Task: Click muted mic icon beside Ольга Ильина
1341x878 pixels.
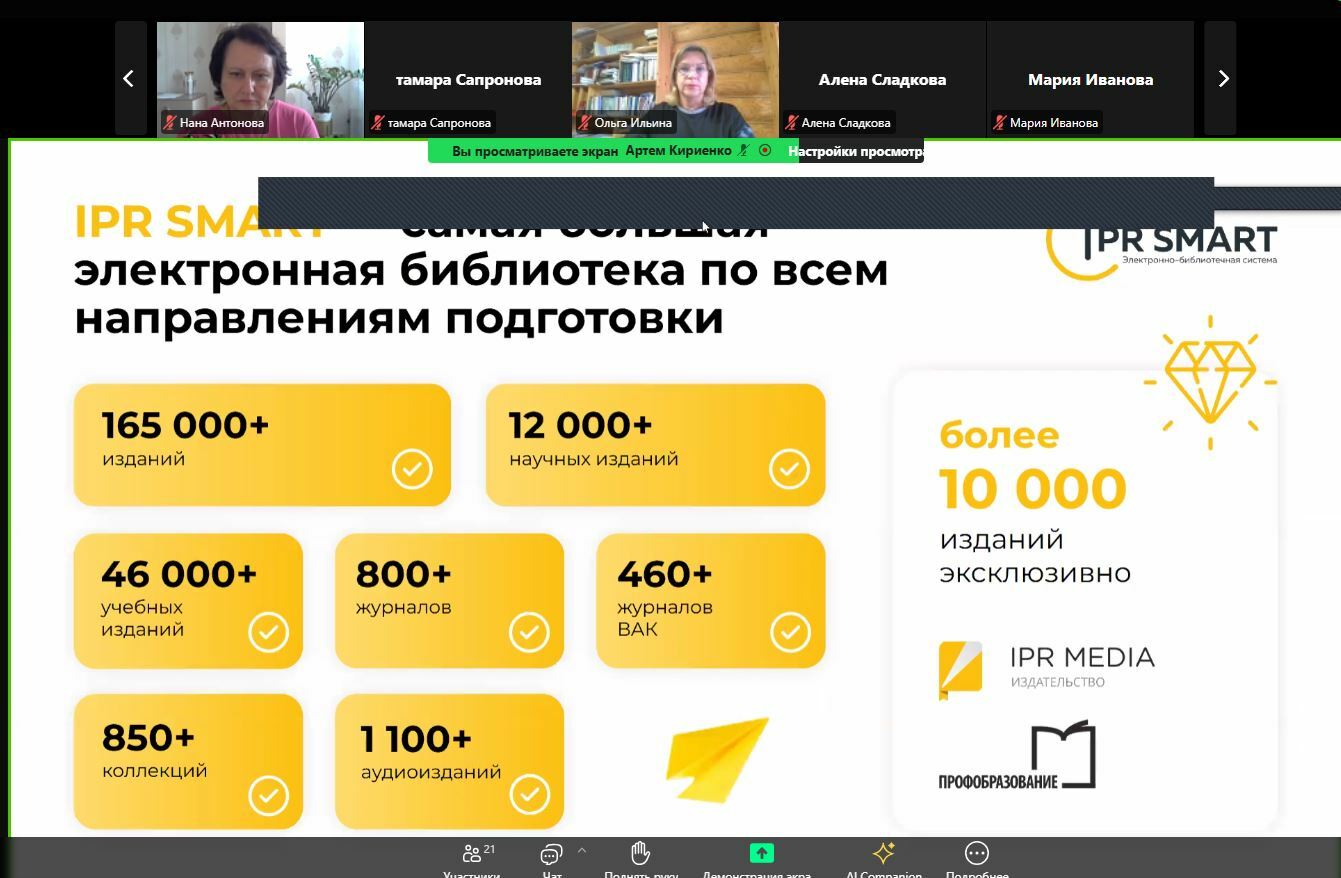Action: click(585, 123)
